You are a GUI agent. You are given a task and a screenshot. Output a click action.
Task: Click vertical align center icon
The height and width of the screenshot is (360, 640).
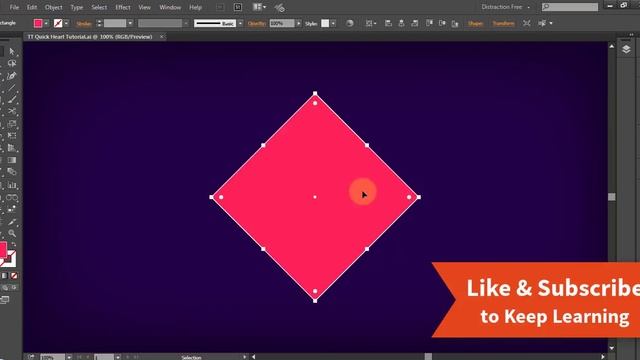pyautogui.click(x=442, y=24)
